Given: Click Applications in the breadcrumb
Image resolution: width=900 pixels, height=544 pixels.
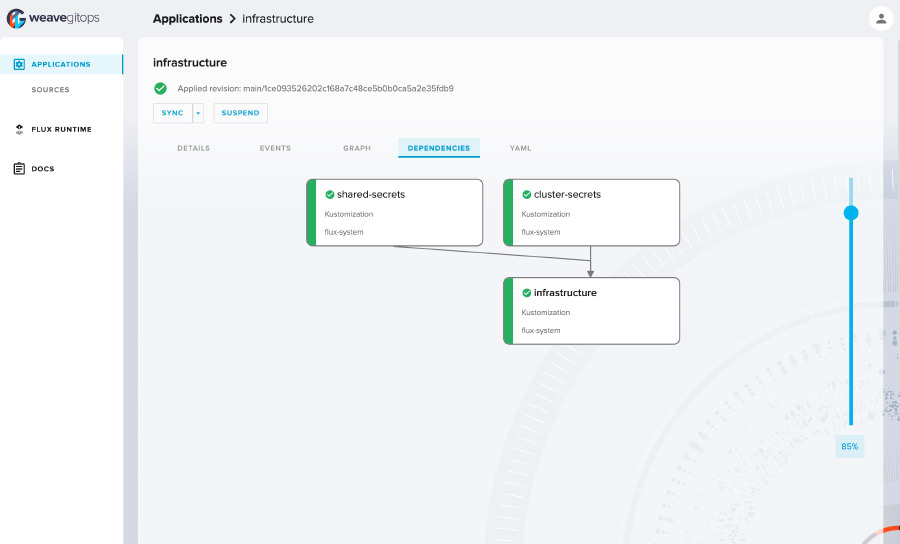Looking at the screenshot, I should tap(187, 18).
